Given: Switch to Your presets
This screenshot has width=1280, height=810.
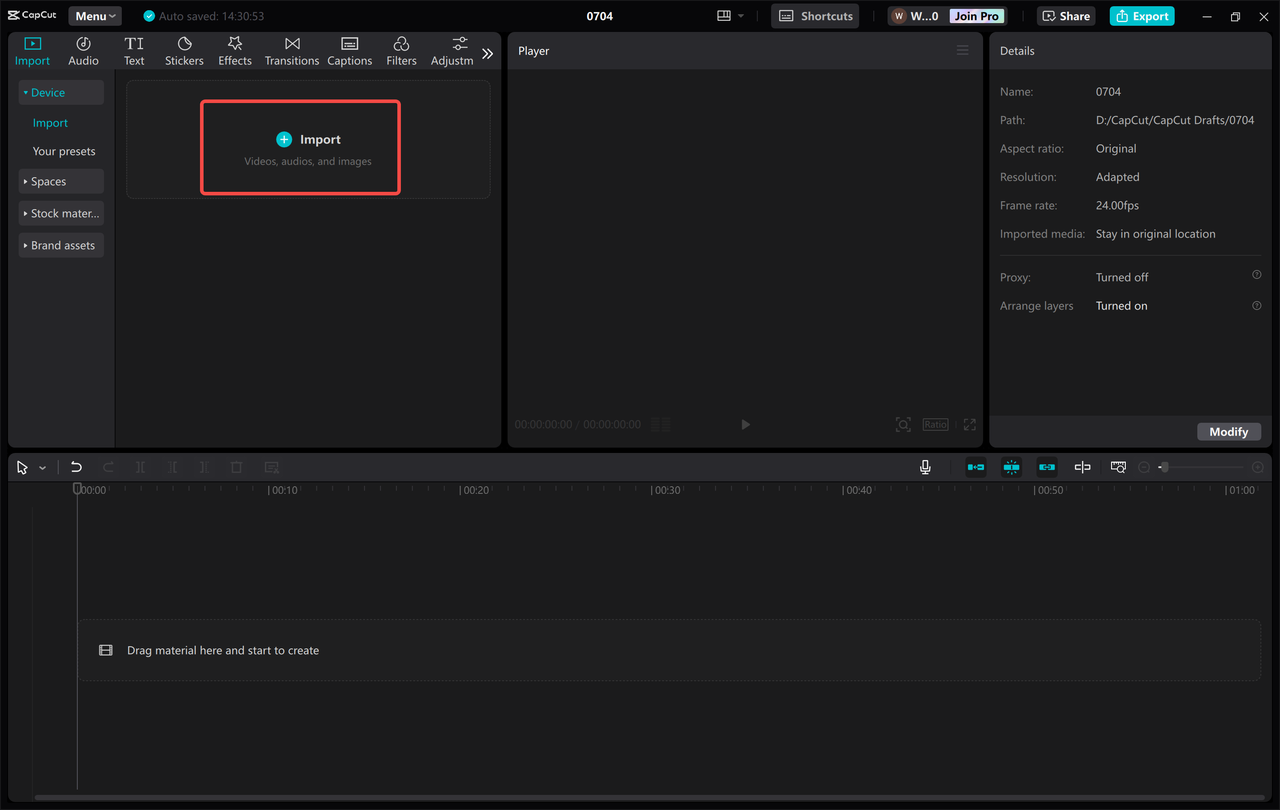Looking at the screenshot, I should tap(63, 150).
